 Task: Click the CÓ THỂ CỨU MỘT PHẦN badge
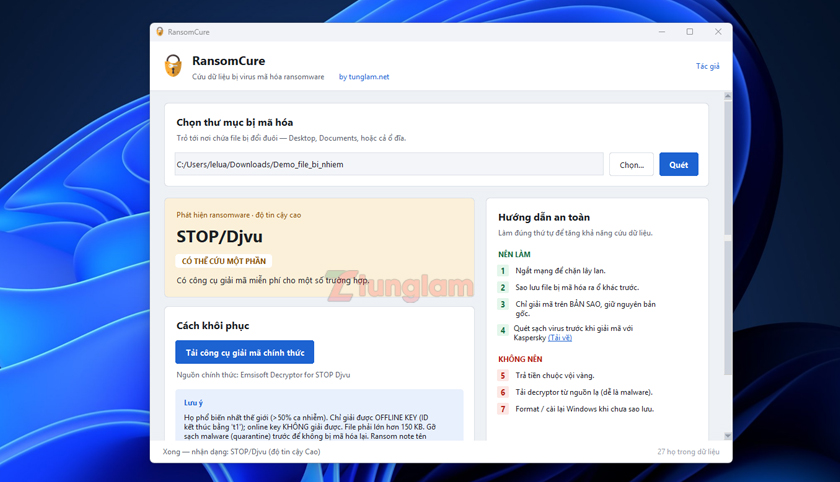pos(223,261)
